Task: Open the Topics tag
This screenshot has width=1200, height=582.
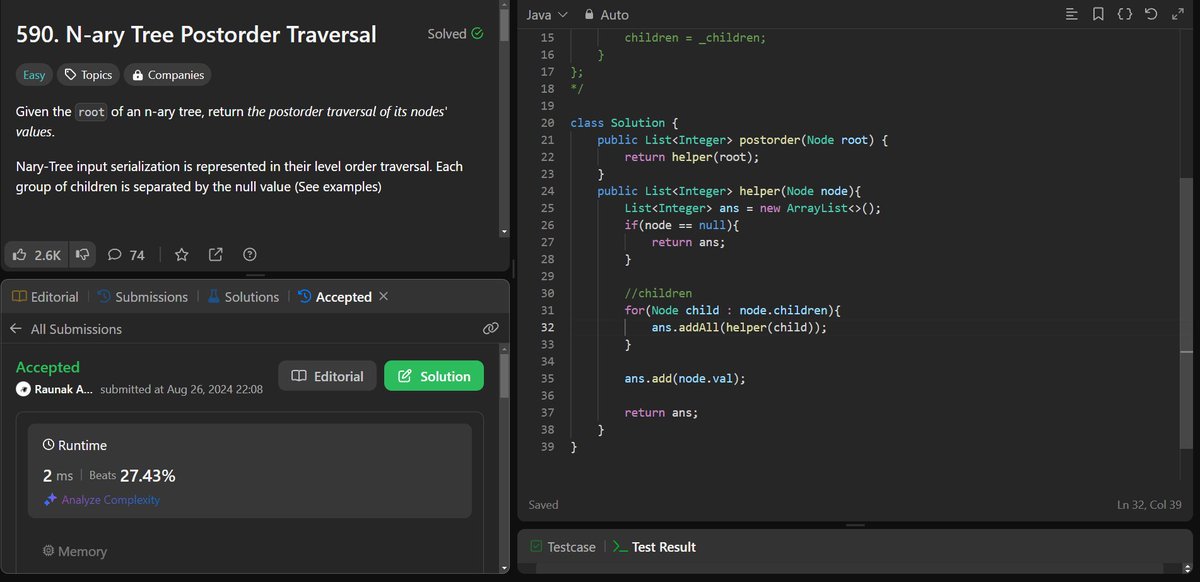Action: pyautogui.click(x=88, y=75)
